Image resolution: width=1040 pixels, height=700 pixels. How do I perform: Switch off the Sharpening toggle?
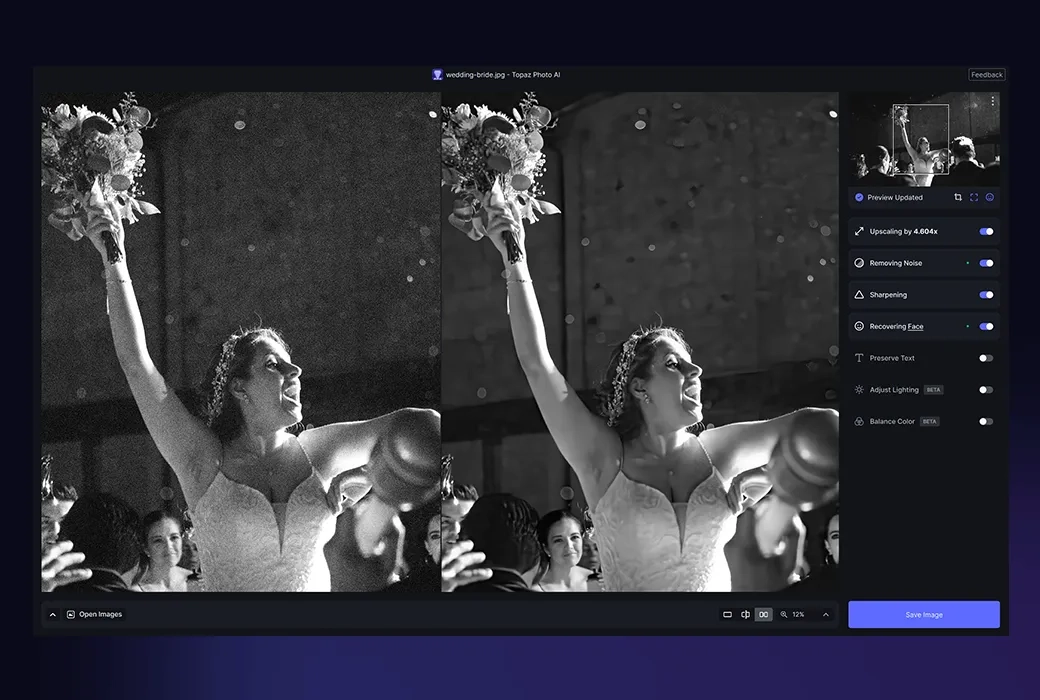(986, 295)
